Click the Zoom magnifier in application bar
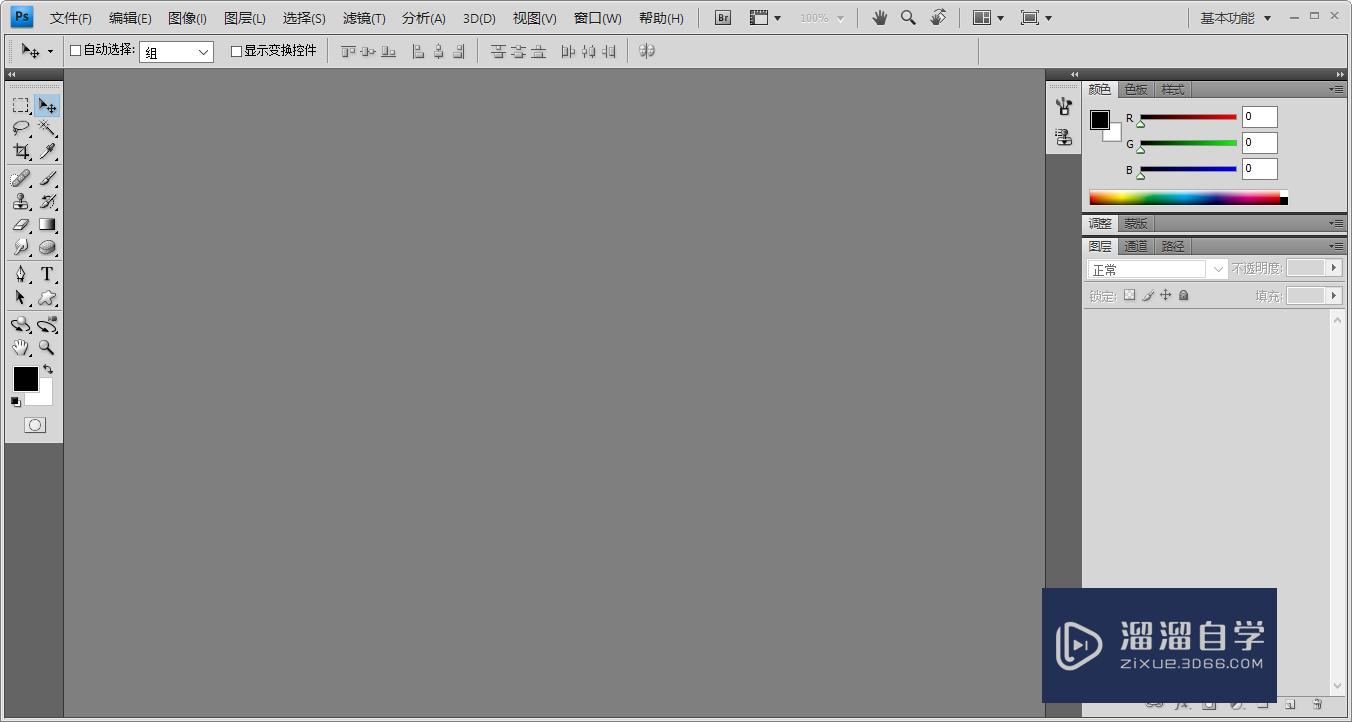Screen dimensions: 1352x722 (x=908, y=17)
